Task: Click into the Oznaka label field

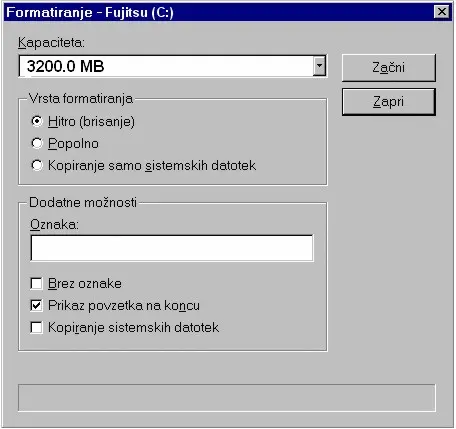Action: [172, 248]
